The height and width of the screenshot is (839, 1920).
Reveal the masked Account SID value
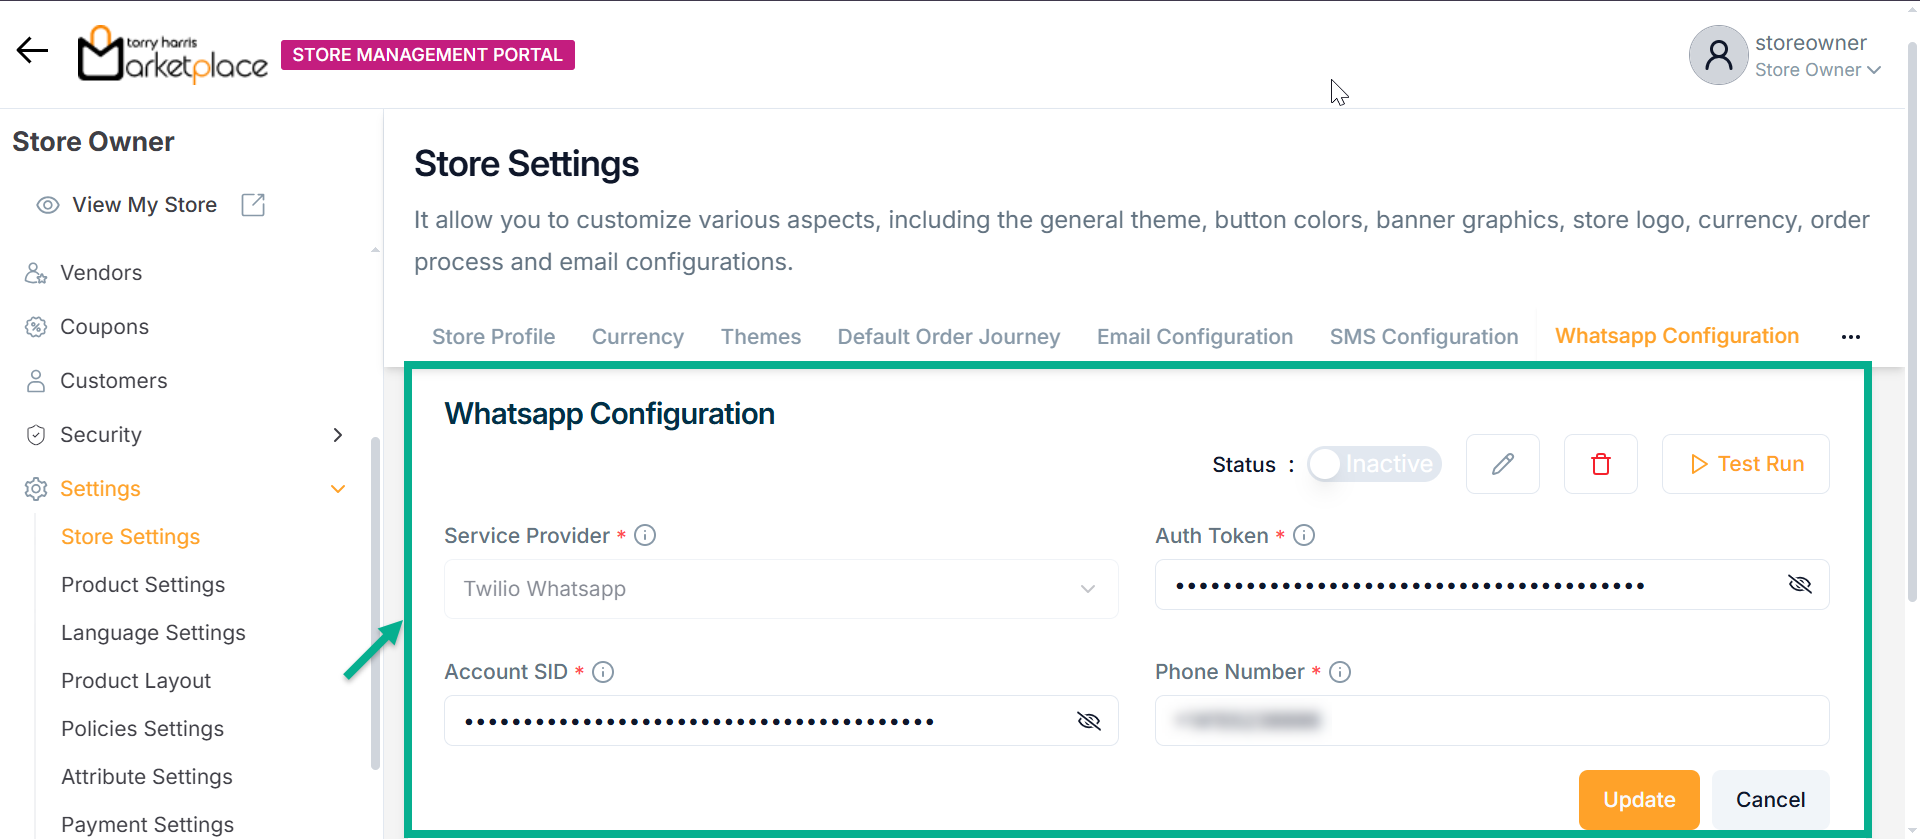(1088, 721)
